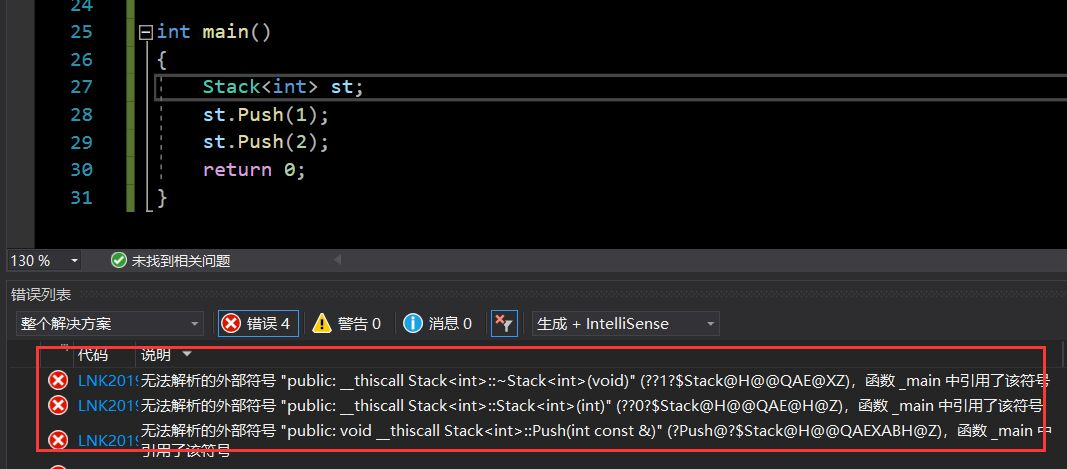Select the Stack<int>(int) unresolved symbol description
The height and width of the screenshot is (469, 1067).
[591, 406]
